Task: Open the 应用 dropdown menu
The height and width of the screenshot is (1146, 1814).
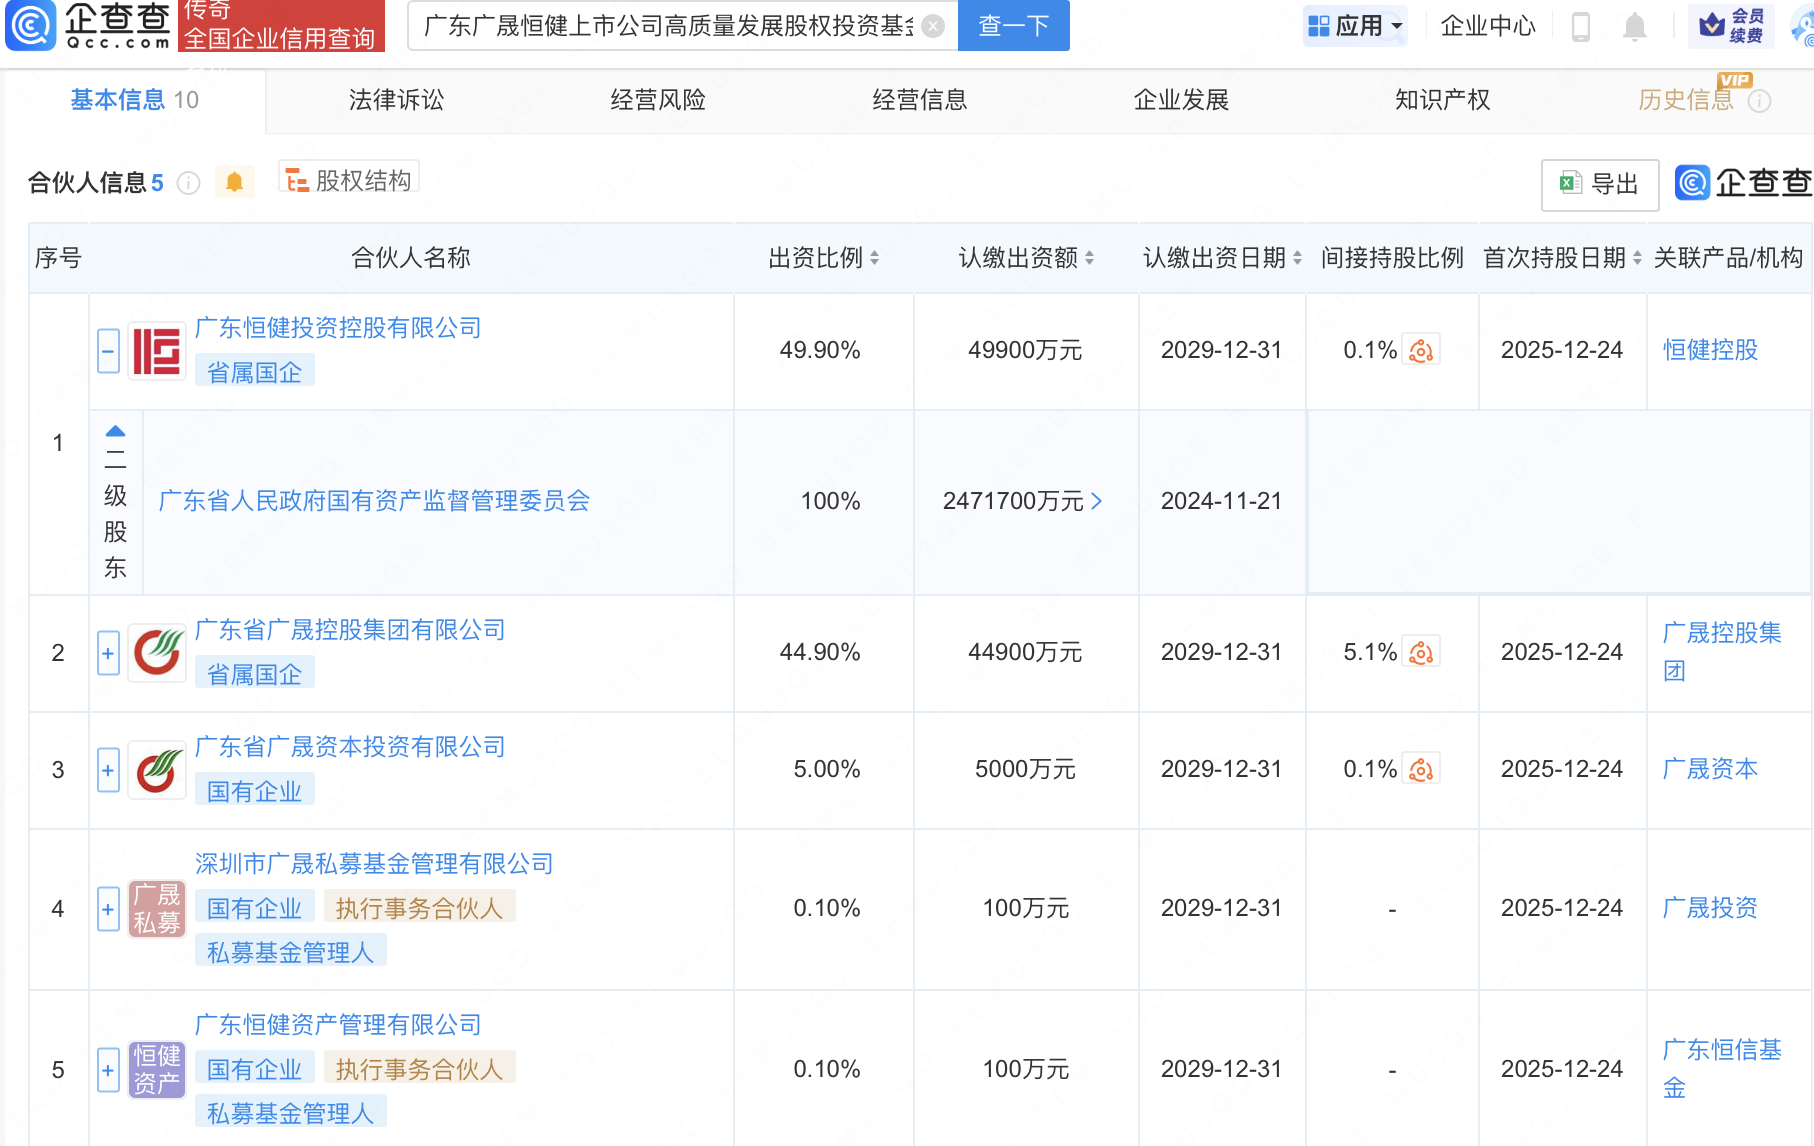Action: 1356,26
